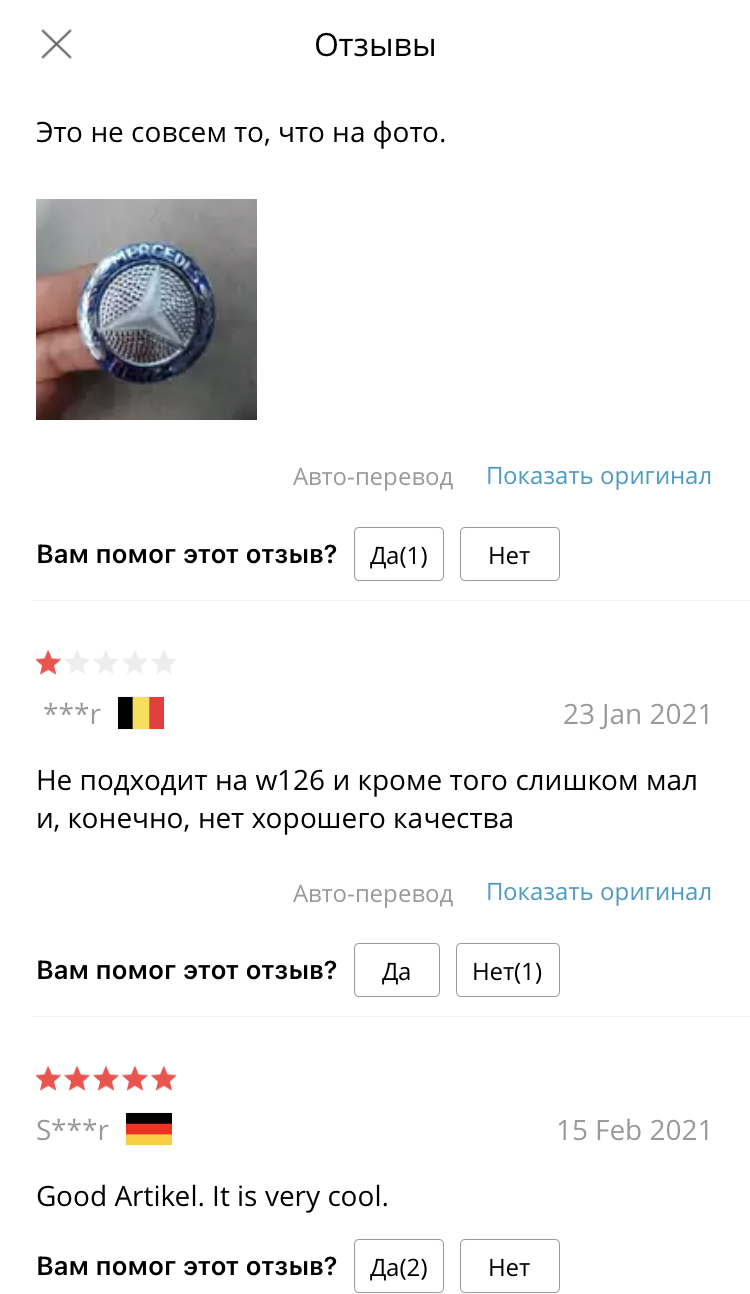Vote Да(1) on the photo review
750x1294 pixels.
[x=399, y=555]
